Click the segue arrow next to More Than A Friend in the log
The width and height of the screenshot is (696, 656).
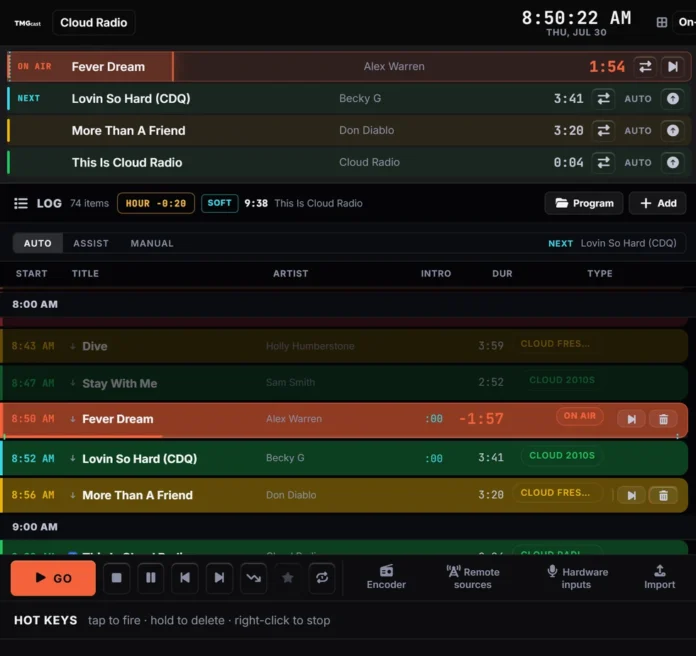(73, 495)
